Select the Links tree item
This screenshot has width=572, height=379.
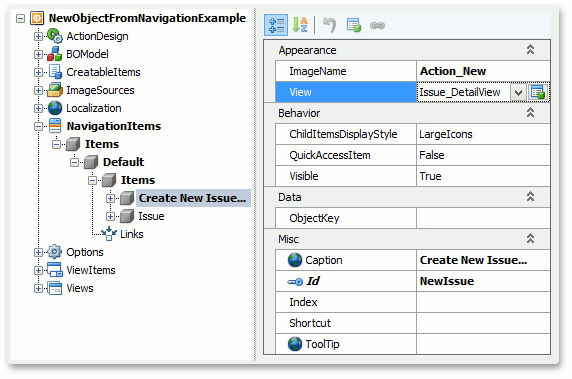132,234
